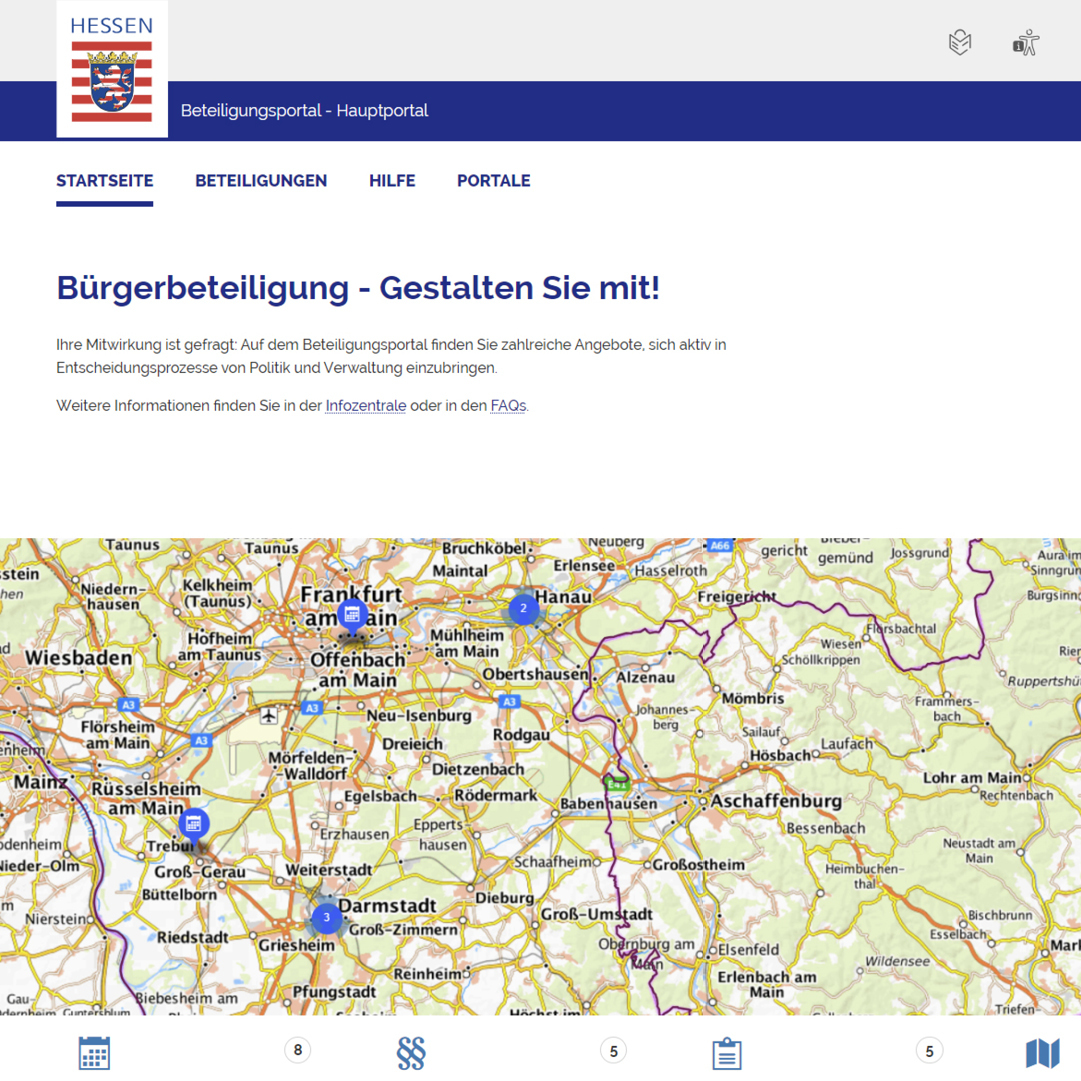The height and width of the screenshot is (1081, 1081).
Task: Select the Startseite tab
Action: point(105,181)
